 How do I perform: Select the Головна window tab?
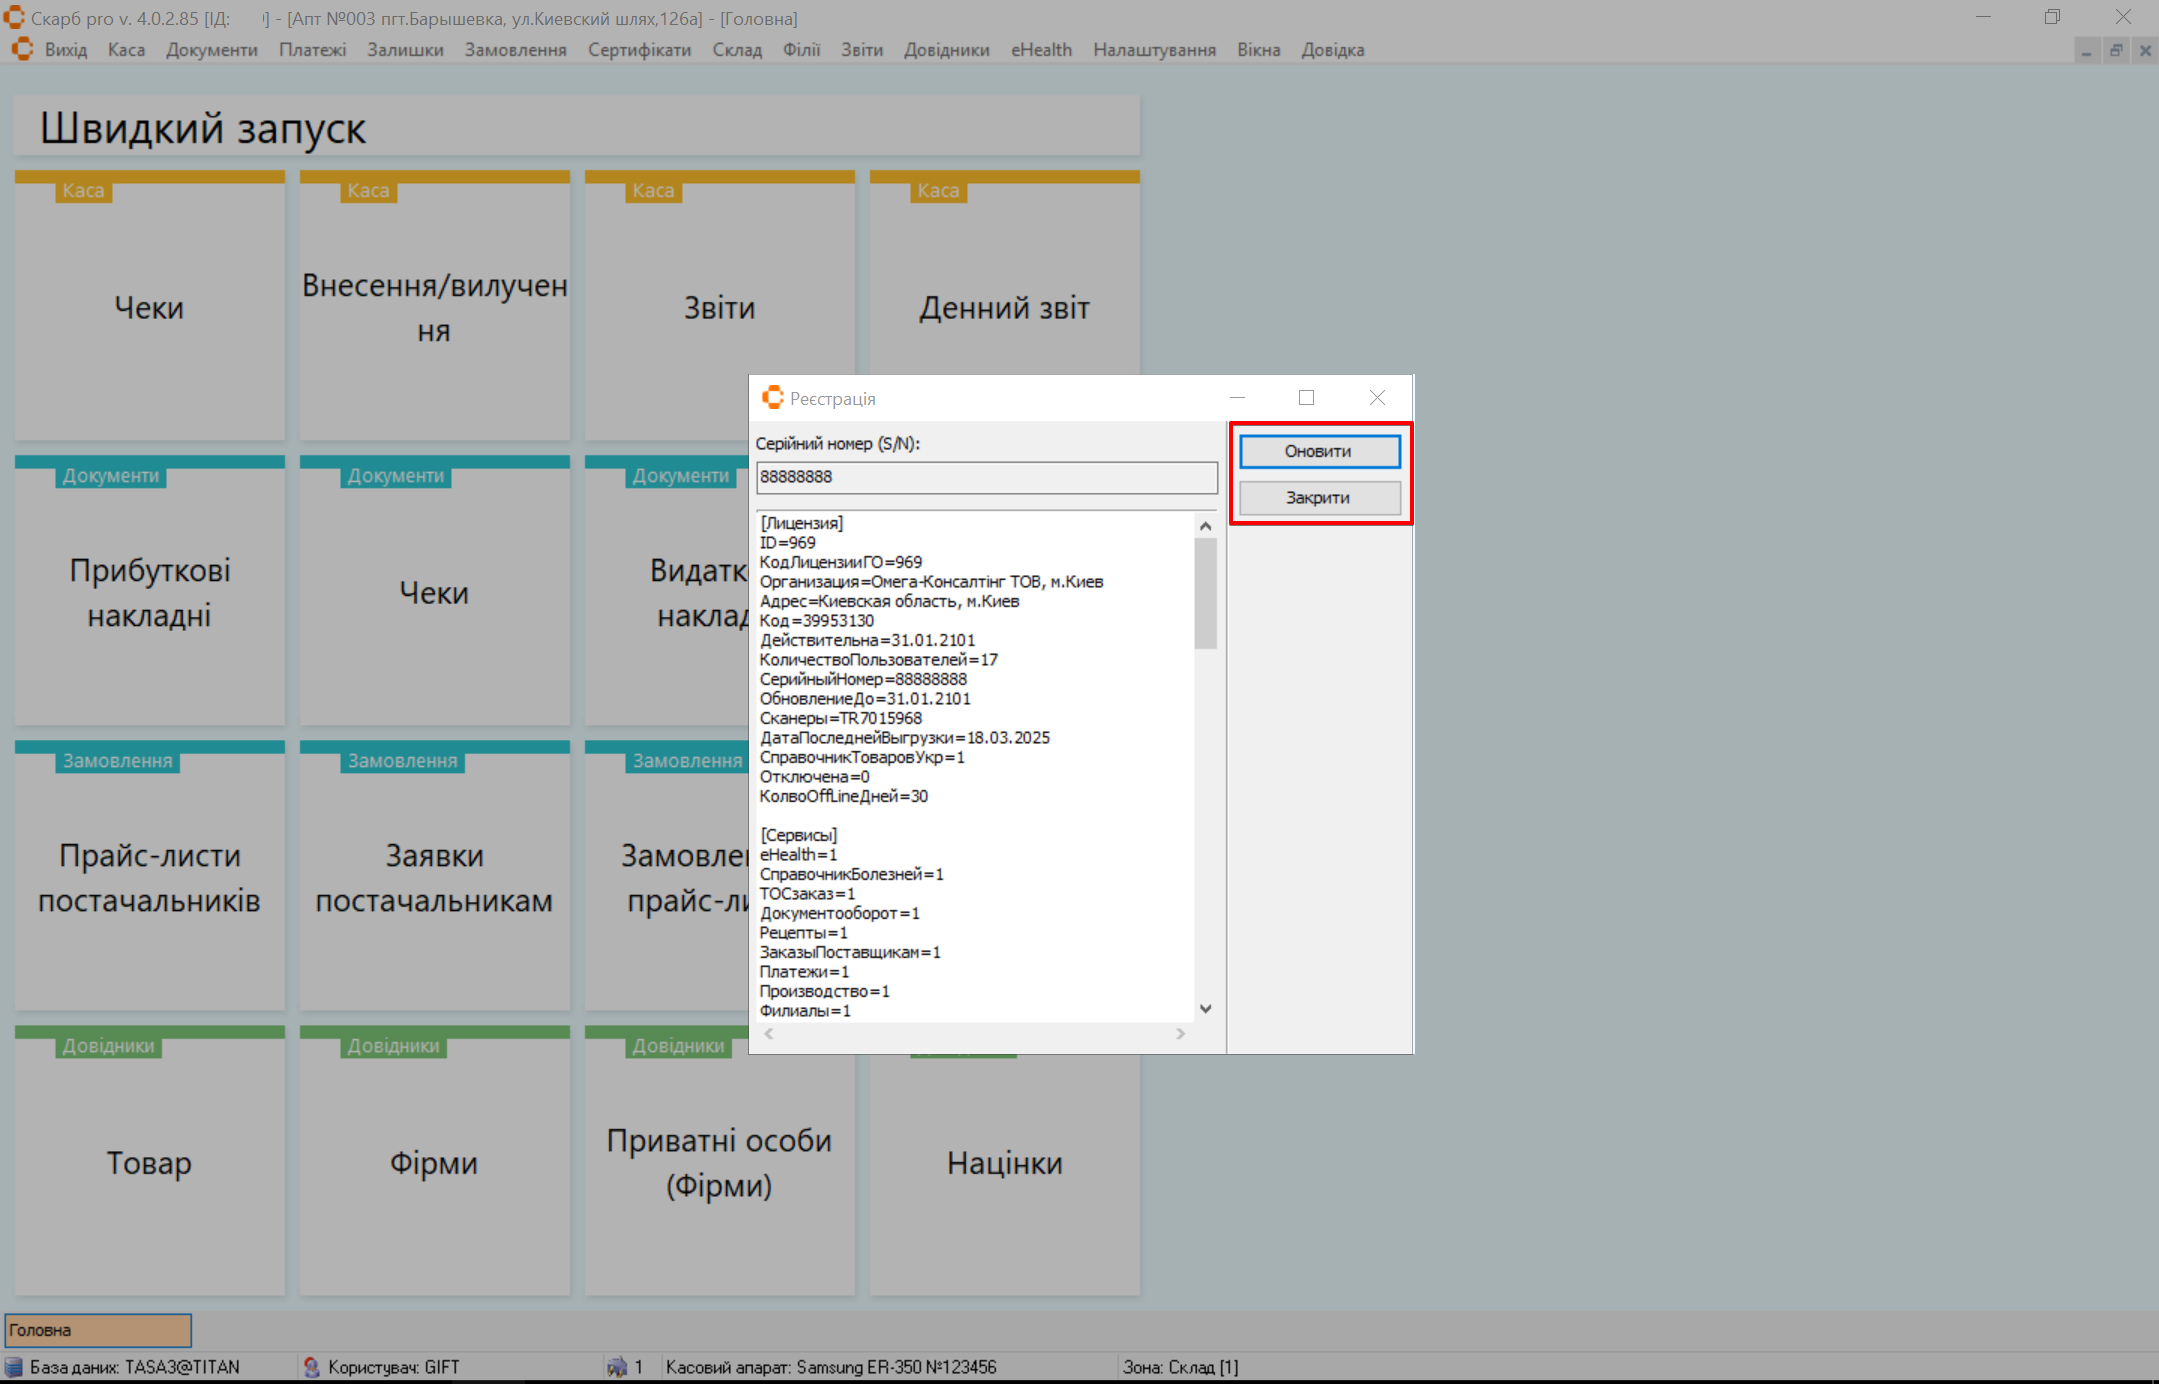pos(98,1330)
